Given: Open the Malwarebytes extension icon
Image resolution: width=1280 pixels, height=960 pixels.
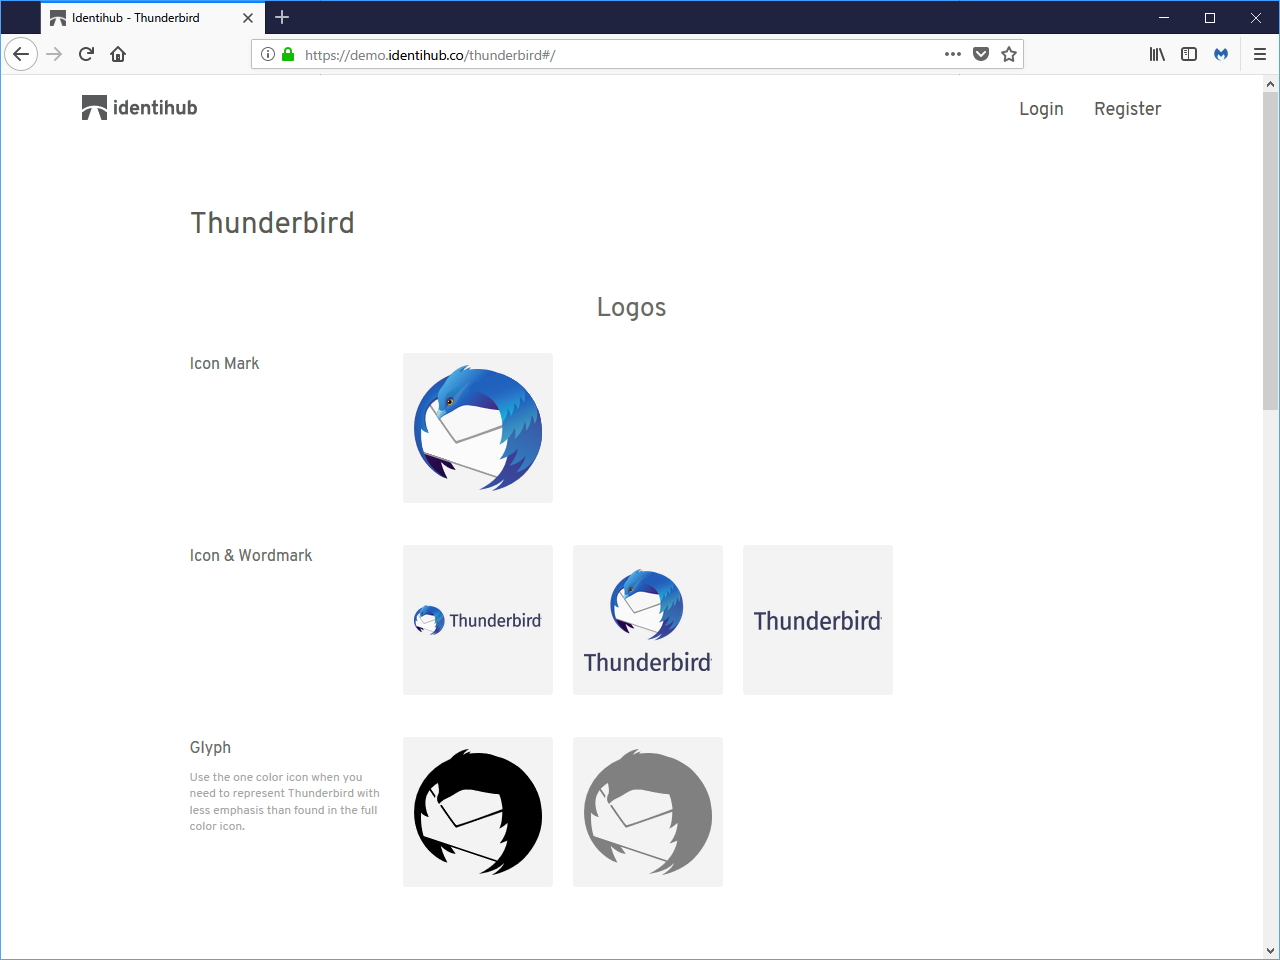Looking at the screenshot, I should point(1221,54).
